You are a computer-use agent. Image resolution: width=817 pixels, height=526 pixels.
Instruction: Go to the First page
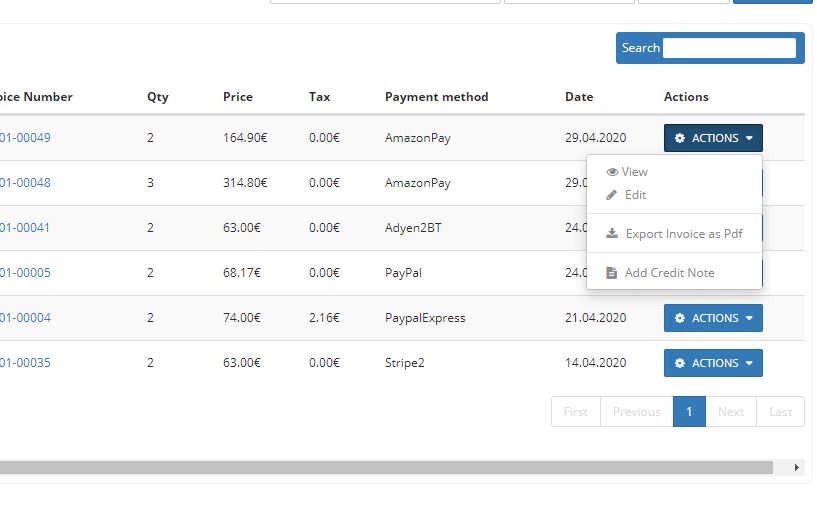coord(576,412)
